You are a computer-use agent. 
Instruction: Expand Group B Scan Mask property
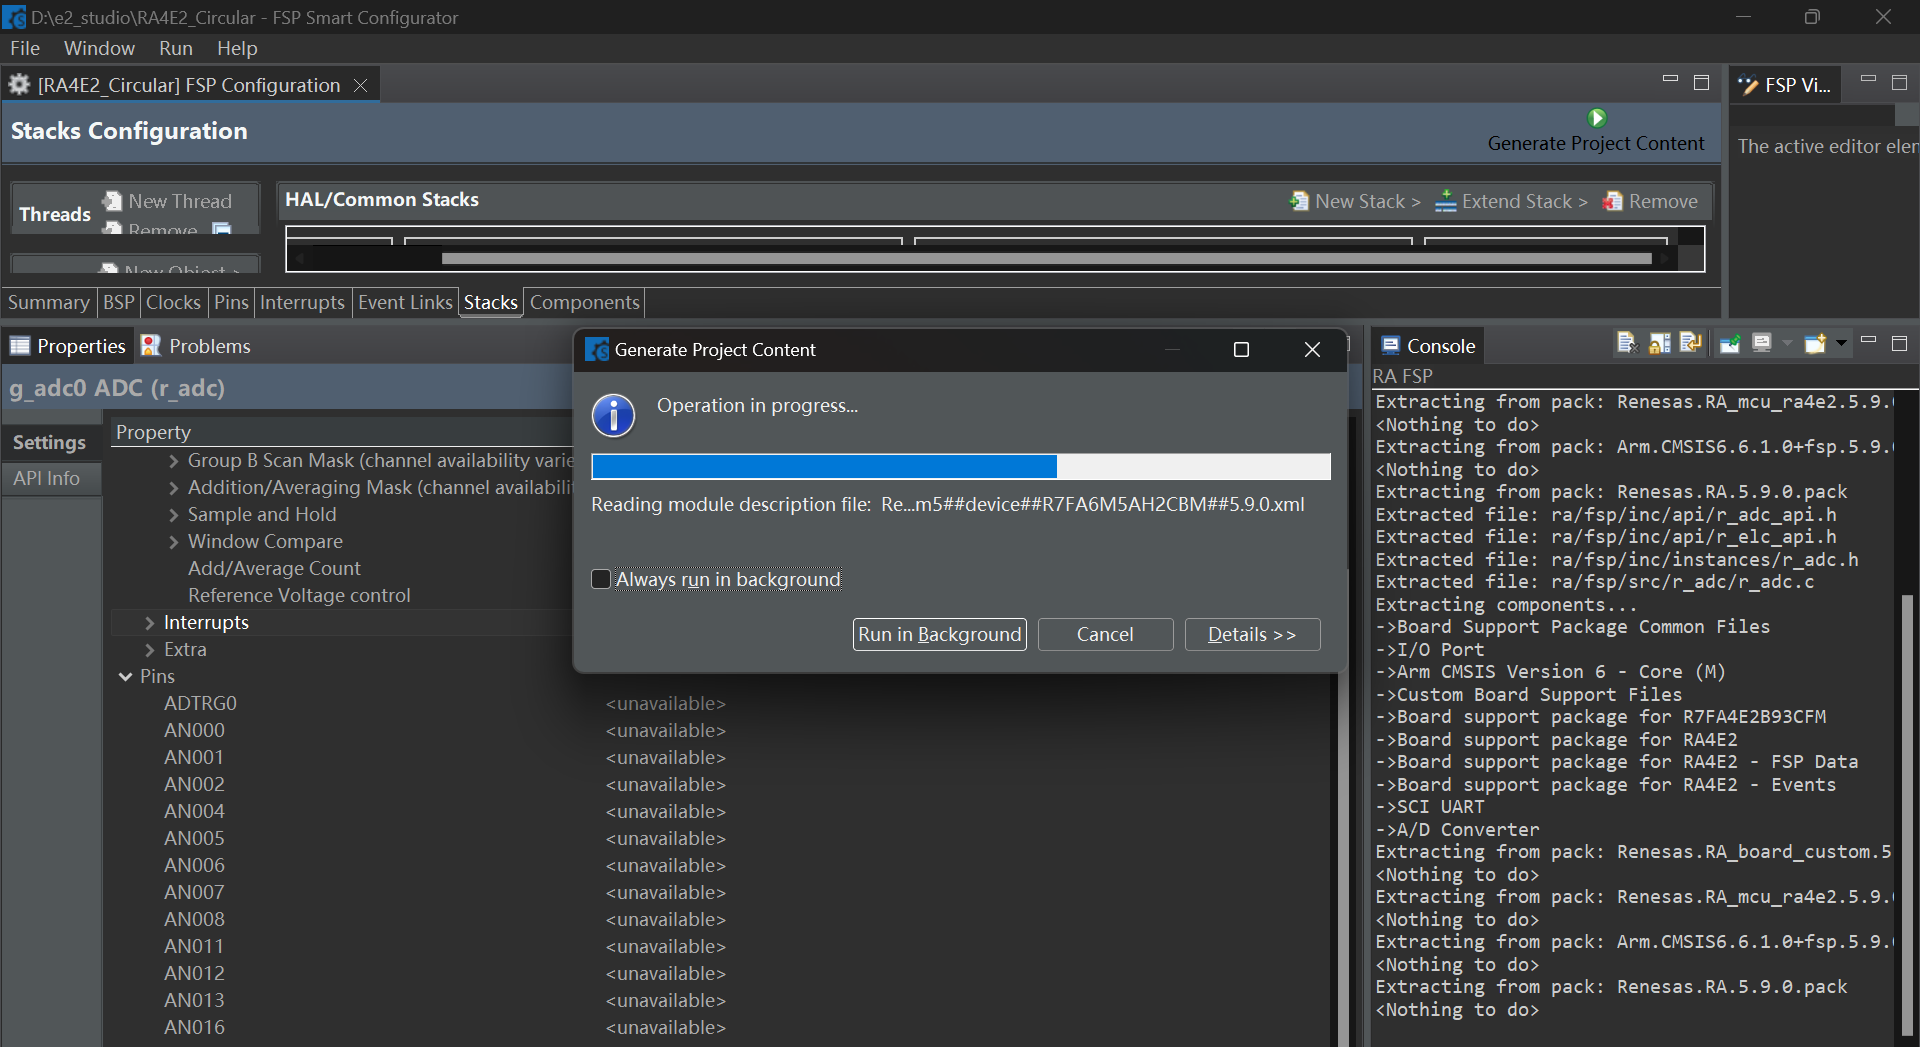(173, 461)
